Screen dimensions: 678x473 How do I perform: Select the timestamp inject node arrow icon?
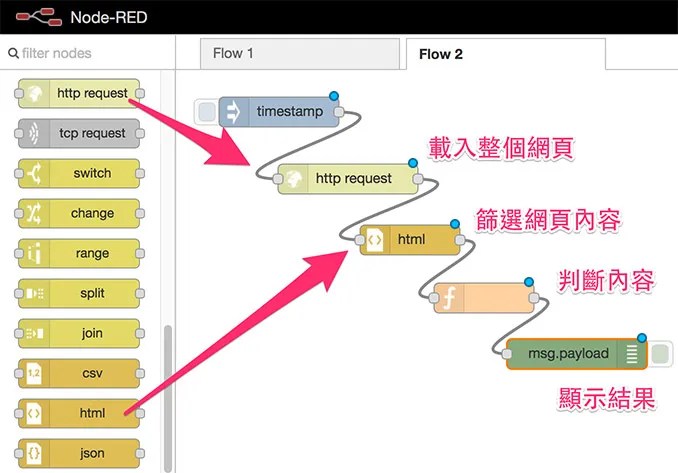(x=234, y=112)
